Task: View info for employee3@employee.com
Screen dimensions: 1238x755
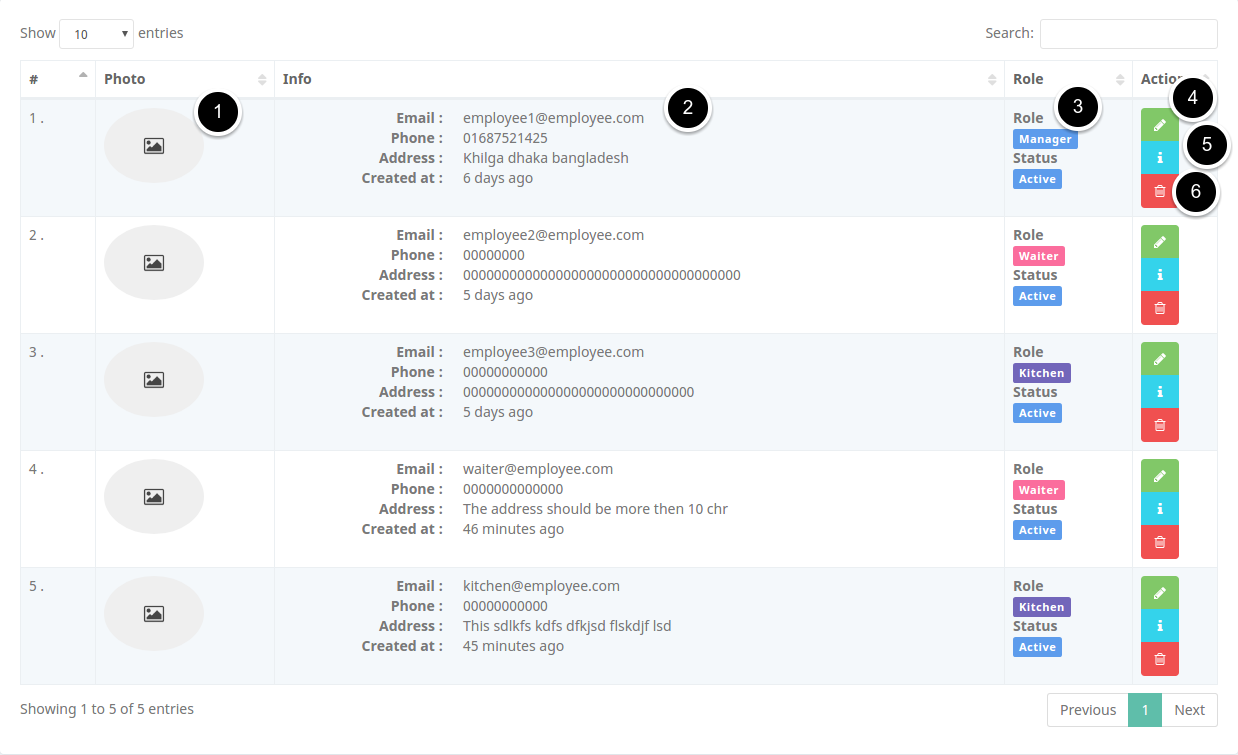Action: [x=1160, y=392]
